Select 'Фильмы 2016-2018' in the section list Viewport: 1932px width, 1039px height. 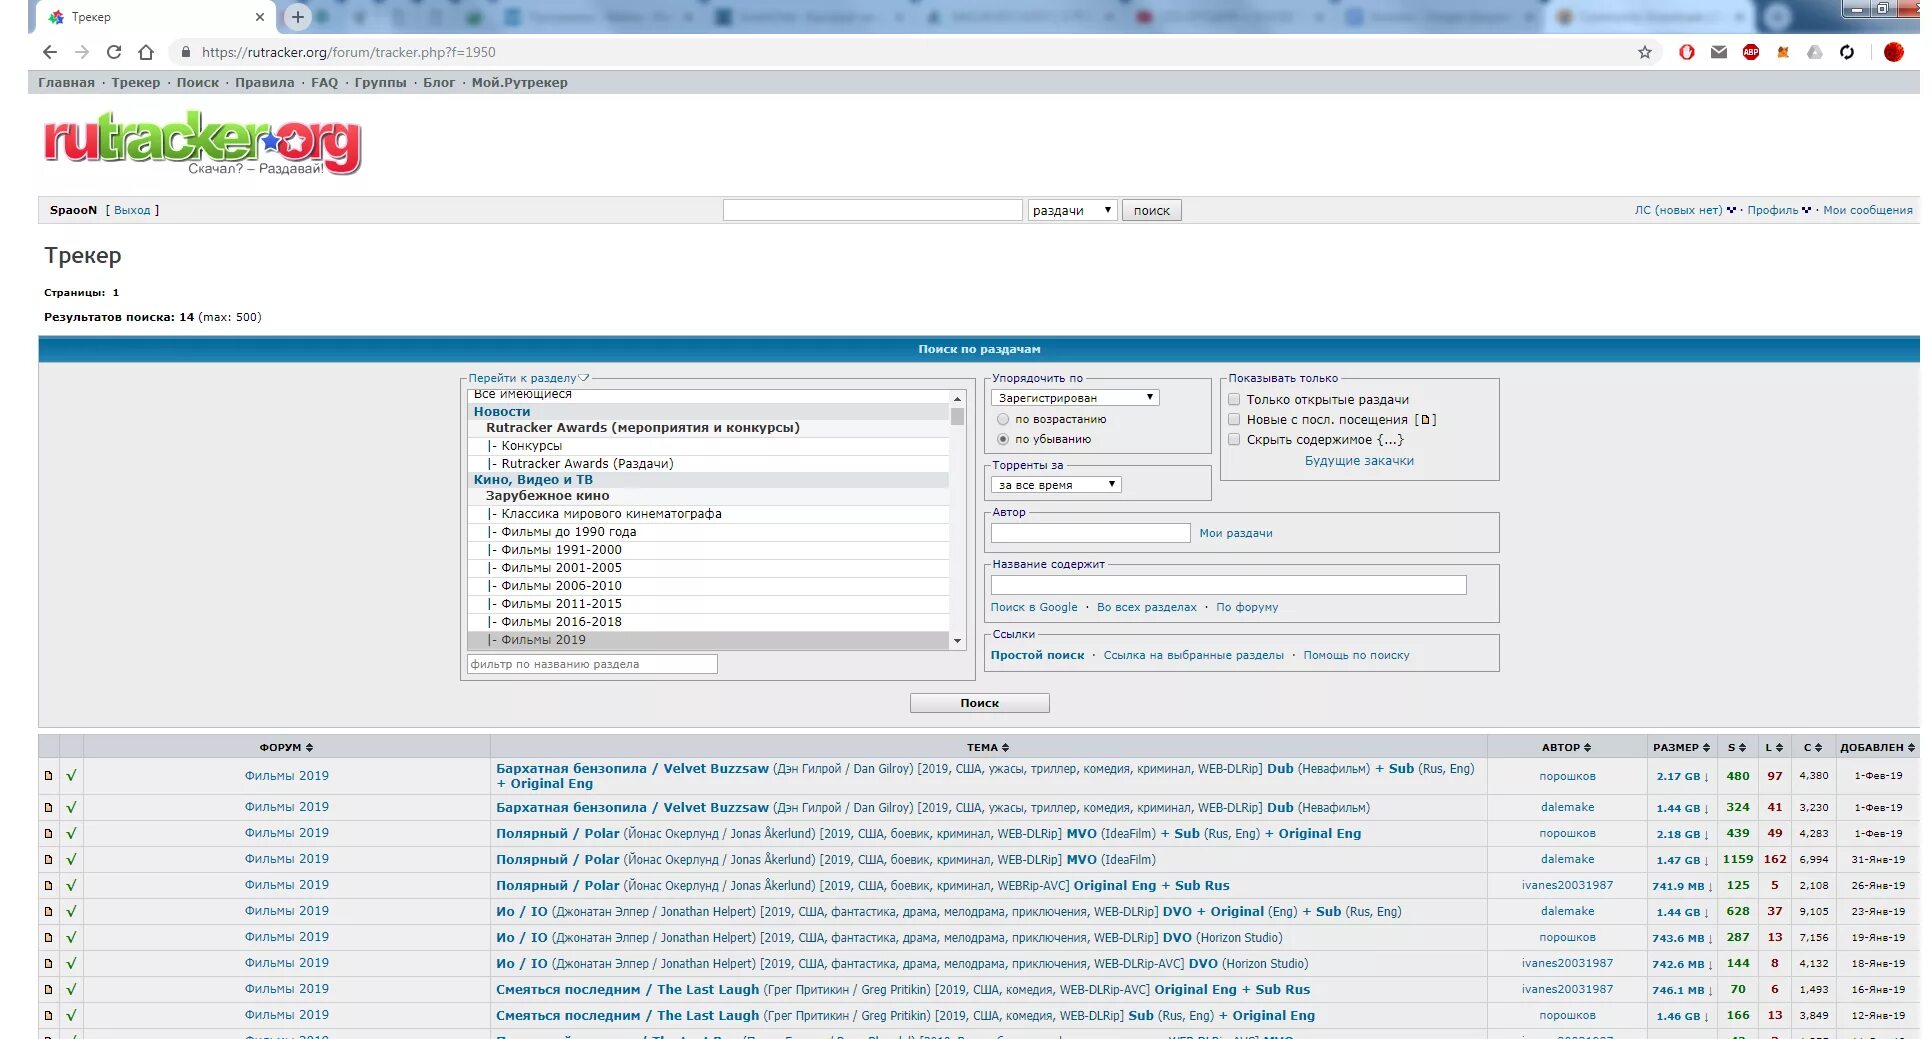[708, 622]
